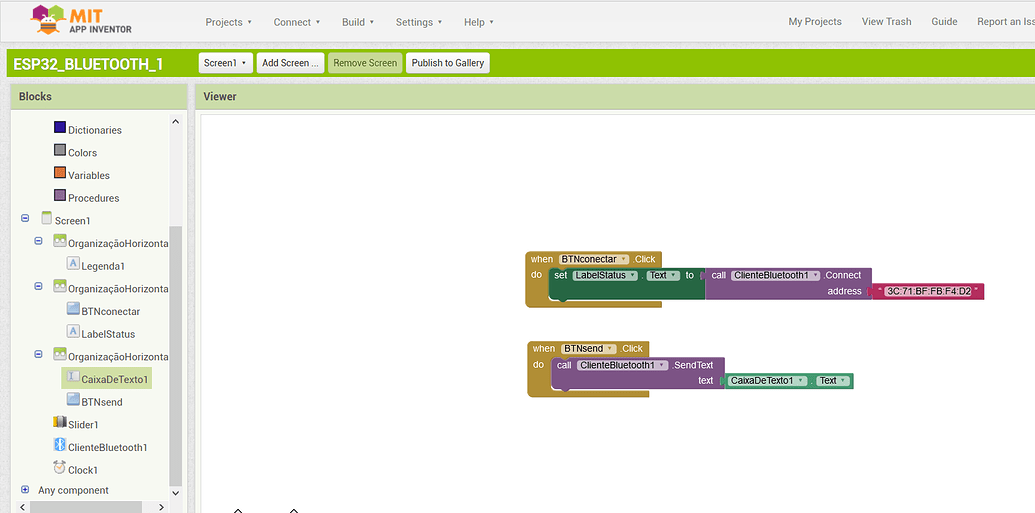Click the Screen1 icon in component tree
Screen dimensions: 1035x513
pos(47,219)
